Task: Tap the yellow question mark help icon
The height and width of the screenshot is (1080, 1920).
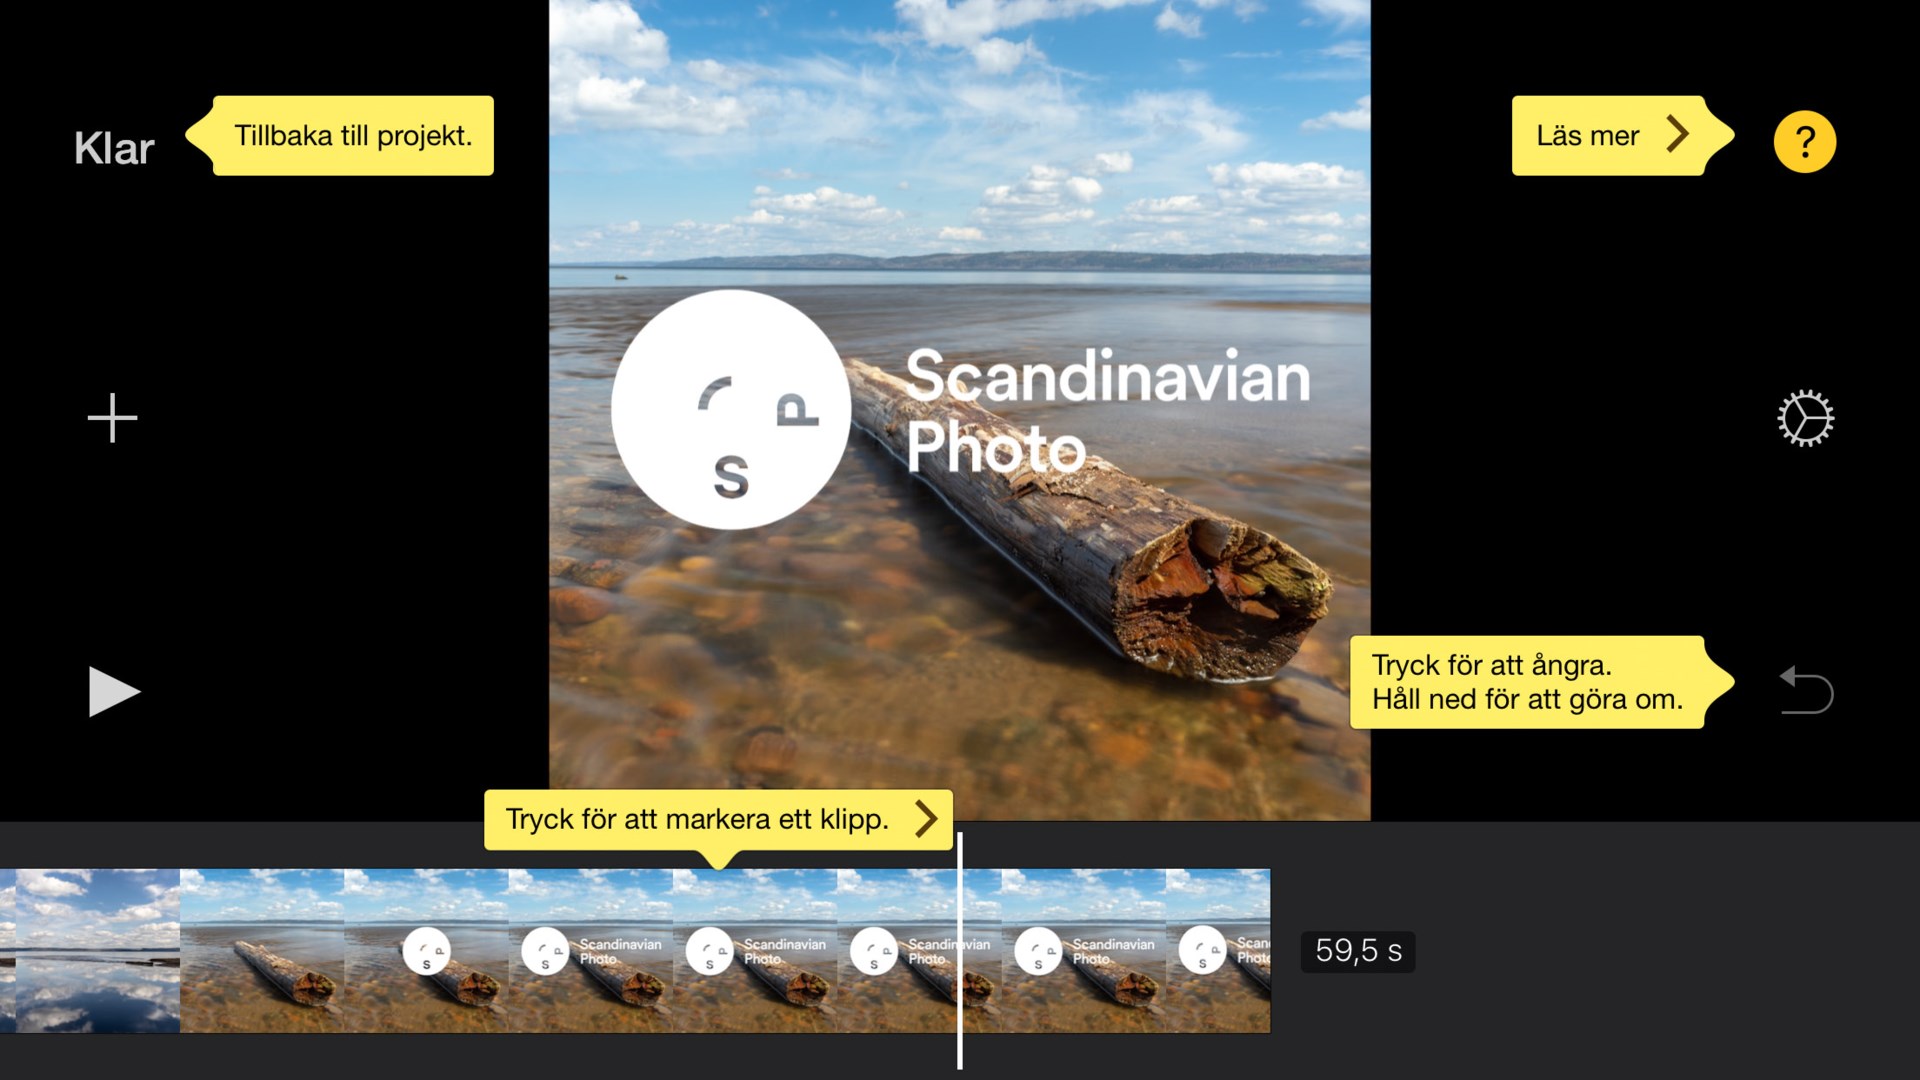Action: (x=1804, y=141)
